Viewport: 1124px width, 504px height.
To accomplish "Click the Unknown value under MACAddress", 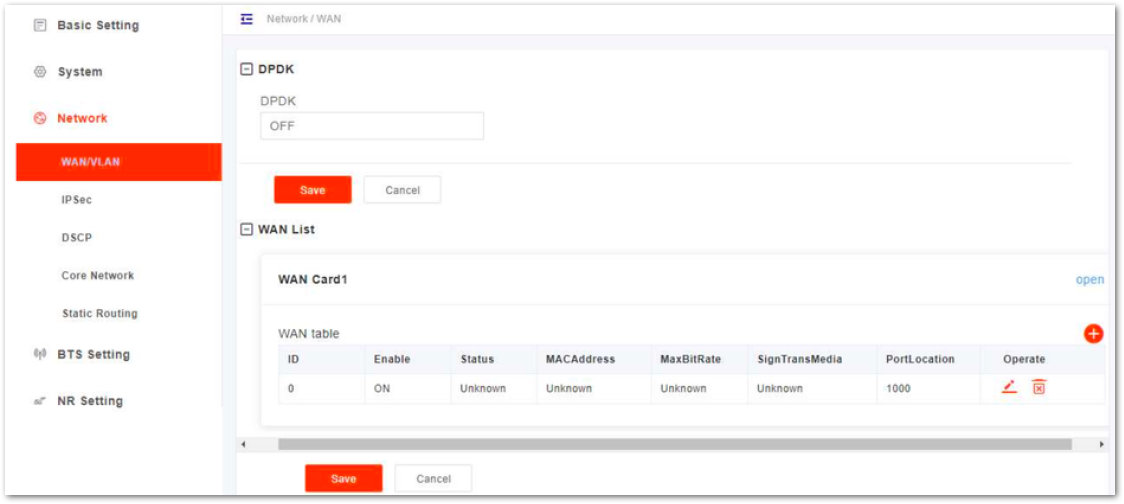I will (568, 389).
